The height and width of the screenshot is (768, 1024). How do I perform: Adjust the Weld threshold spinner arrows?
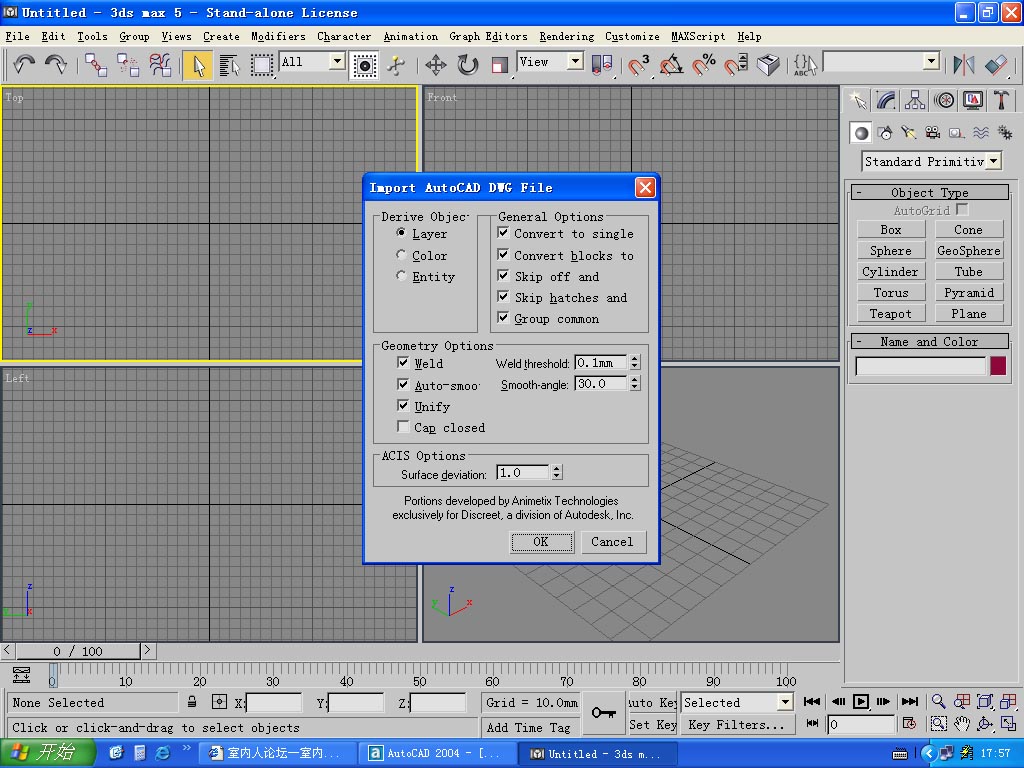(x=635, y=362)
